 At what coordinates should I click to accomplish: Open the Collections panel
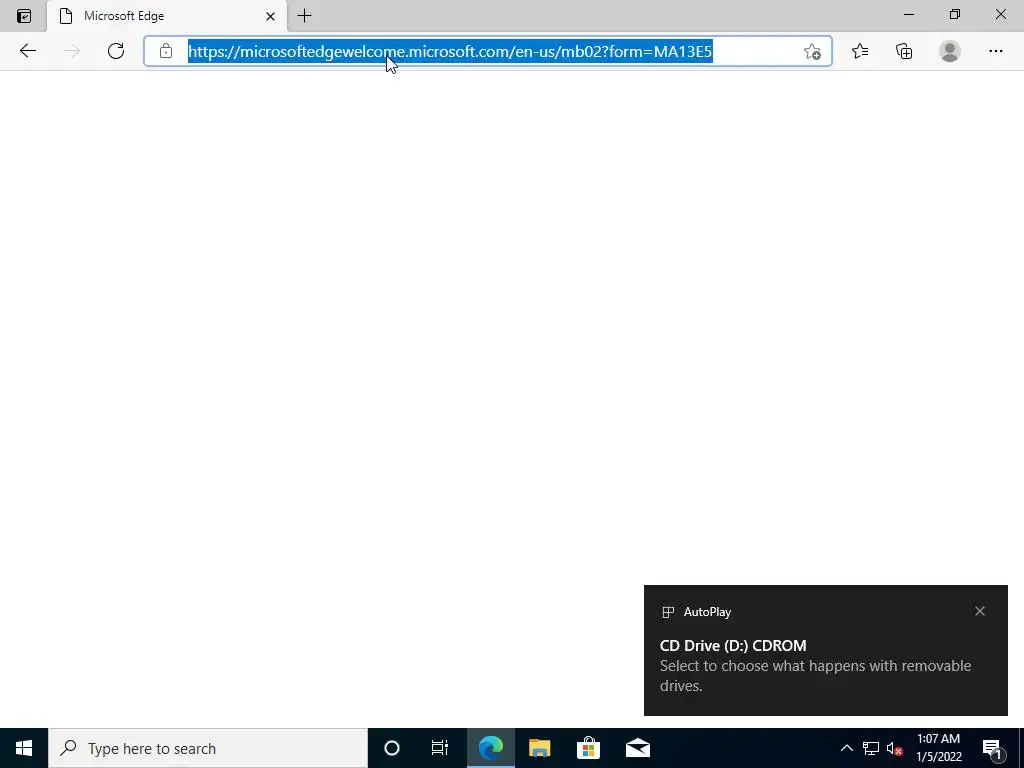904,51
